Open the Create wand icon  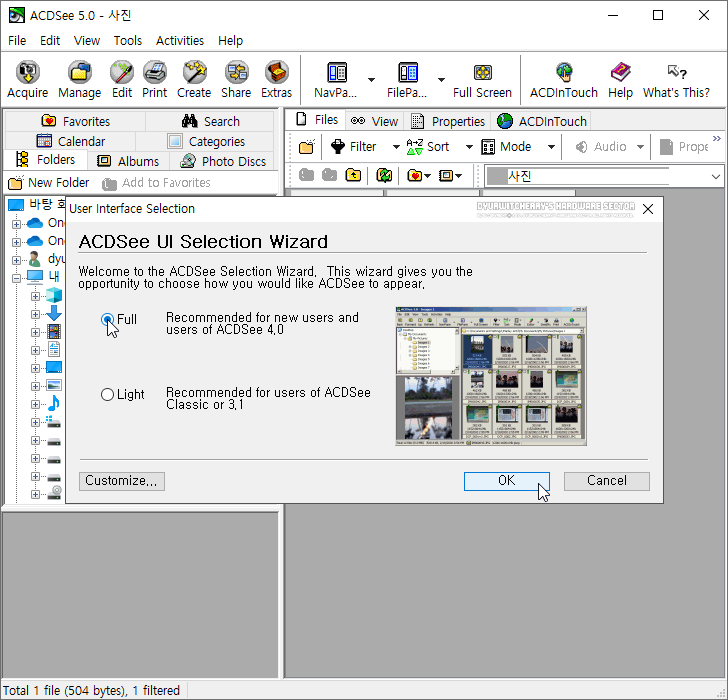click(x=194, y=79)
